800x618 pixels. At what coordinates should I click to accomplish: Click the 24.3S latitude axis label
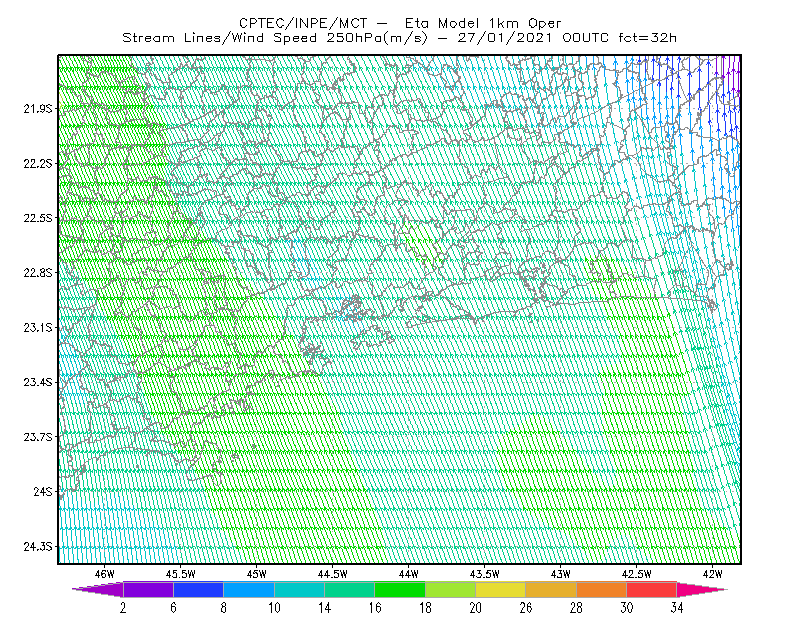point(38,547)
